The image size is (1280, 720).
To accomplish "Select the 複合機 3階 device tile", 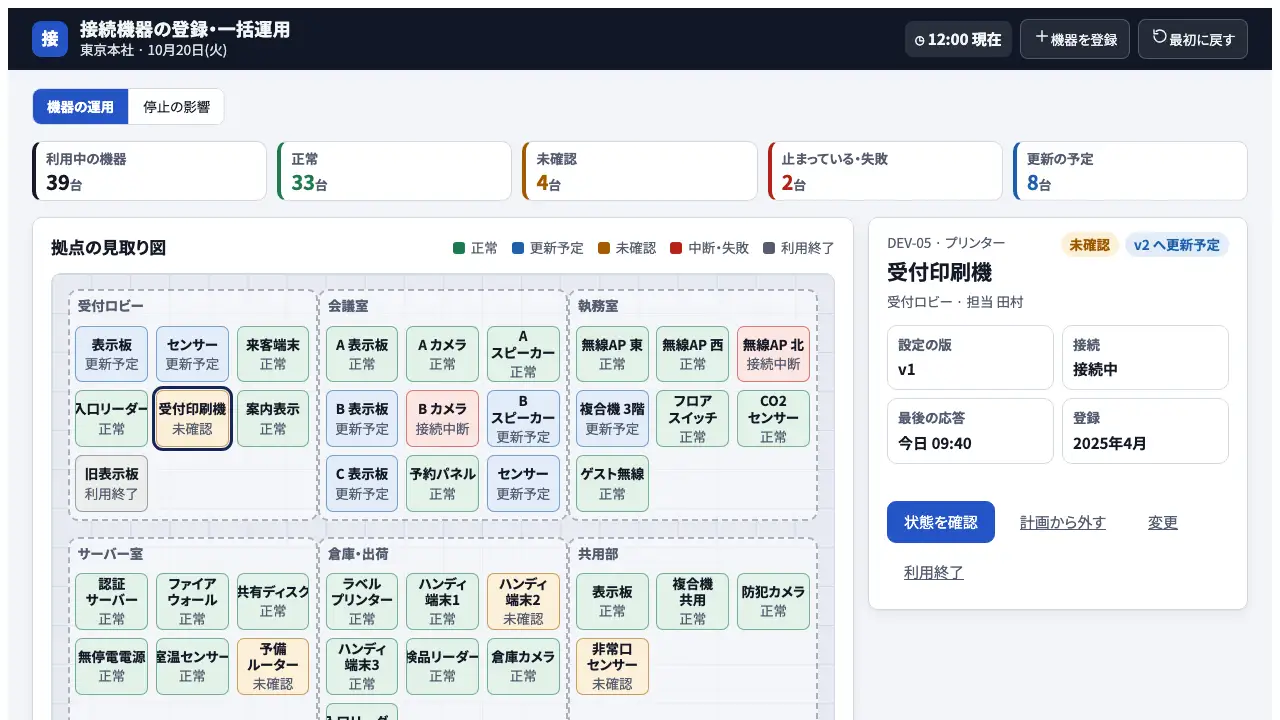I will point(612,419).
